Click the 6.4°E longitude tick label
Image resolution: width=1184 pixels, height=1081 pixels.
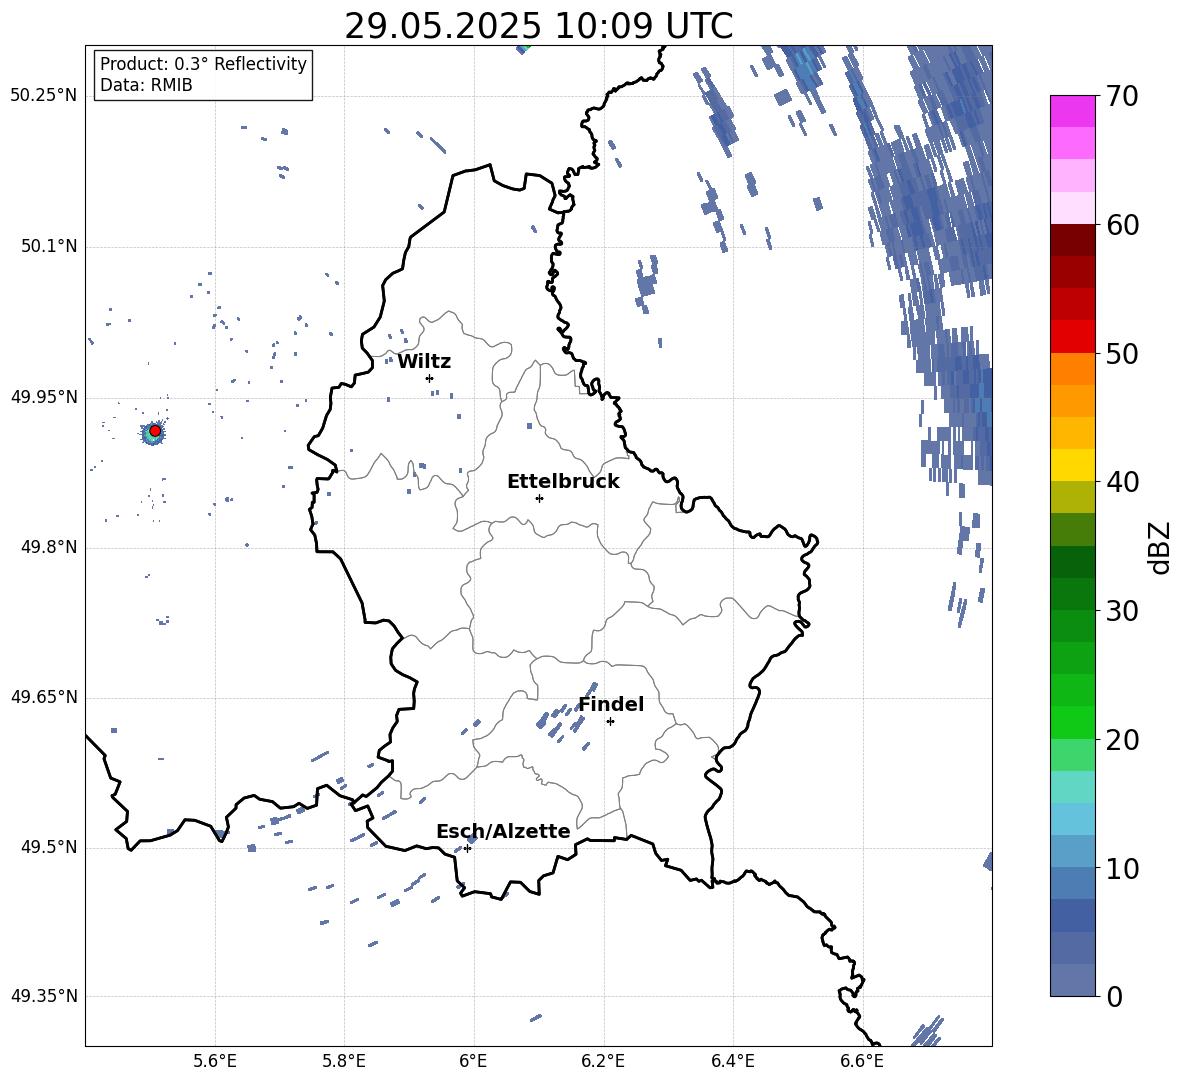click(732, 1062)
